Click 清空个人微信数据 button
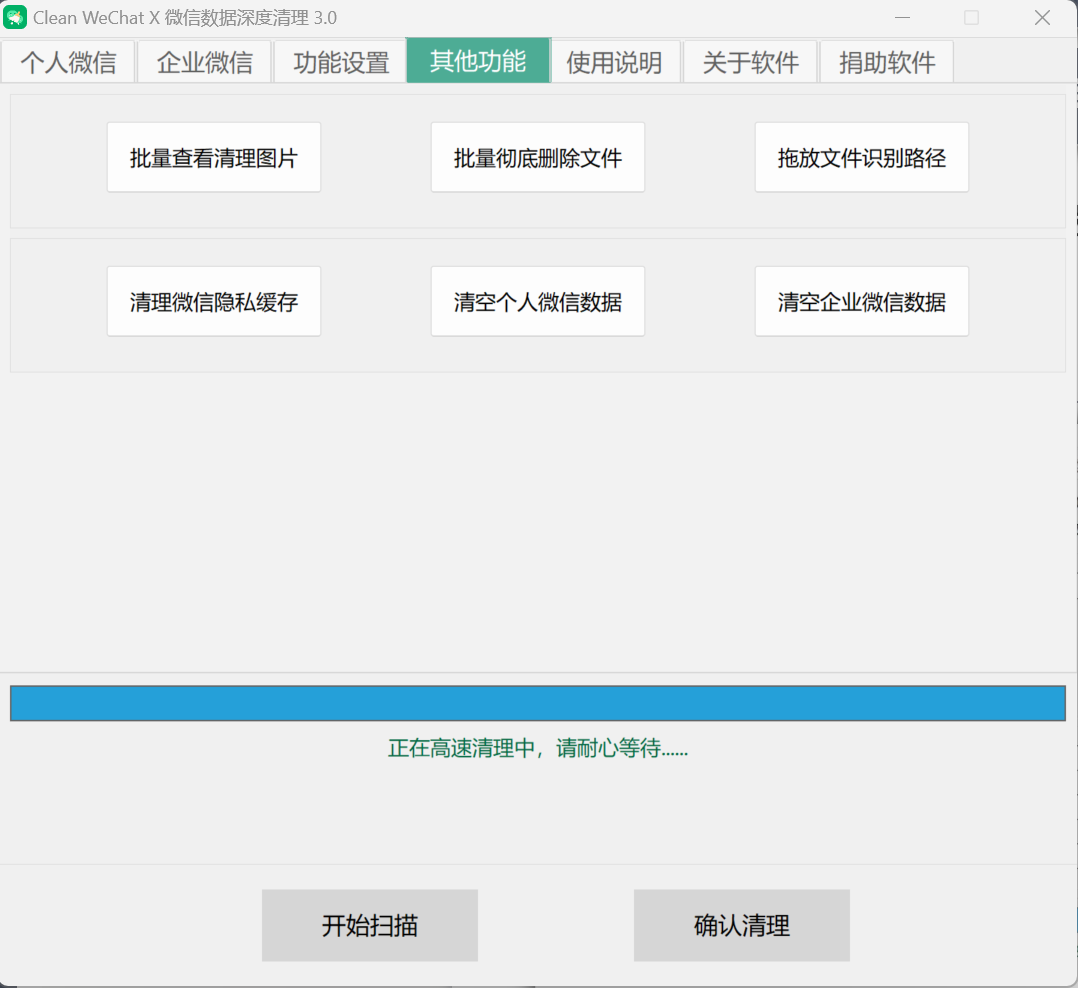 pyautogui.click(x=538, y=301)
